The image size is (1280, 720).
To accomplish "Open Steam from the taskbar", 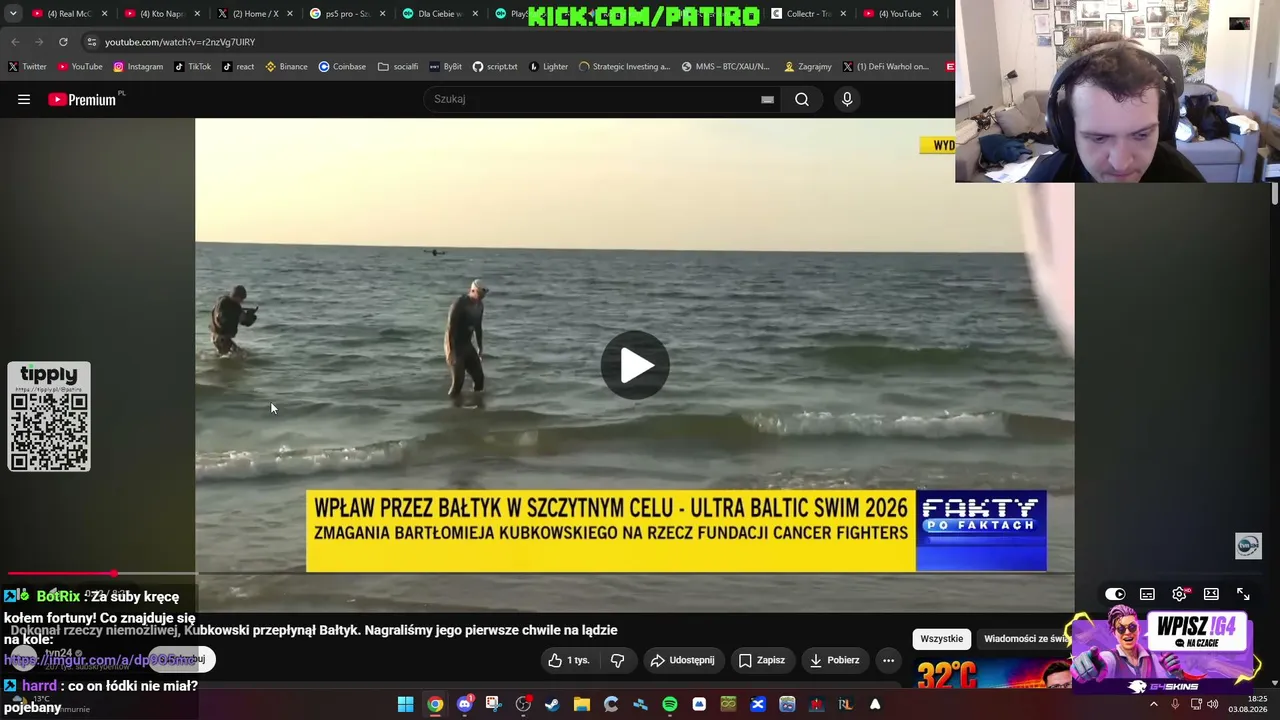I will (552, 705).
